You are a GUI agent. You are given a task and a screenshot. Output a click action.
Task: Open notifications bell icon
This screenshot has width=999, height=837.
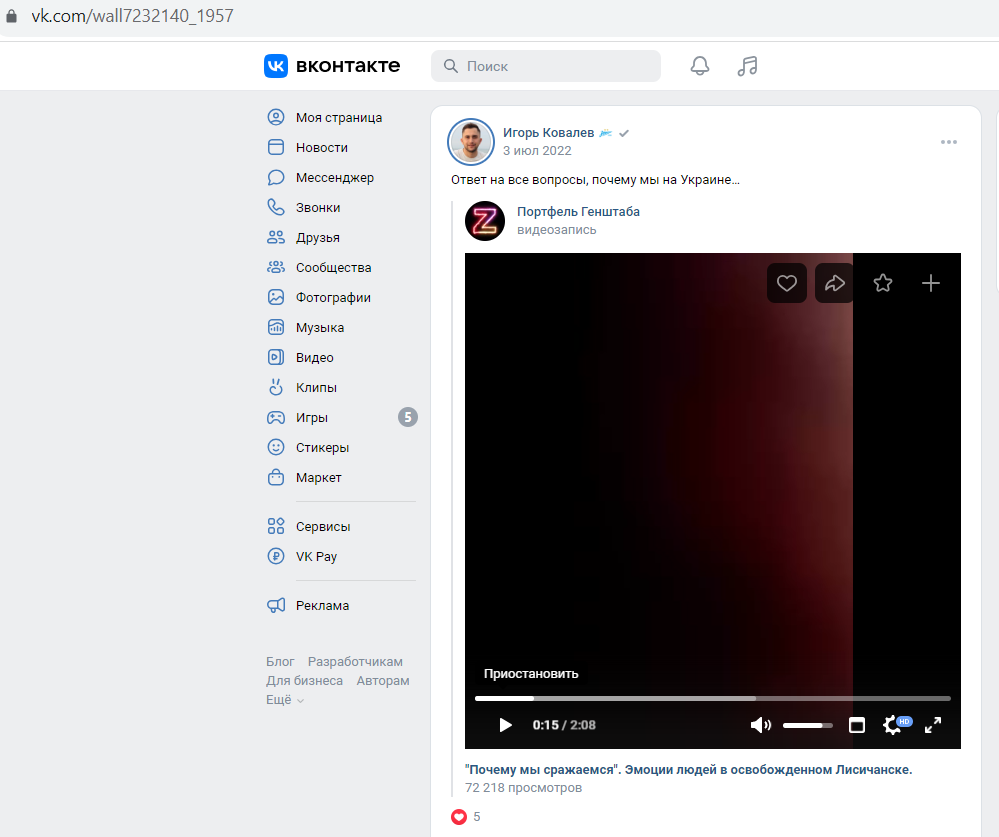700,66
